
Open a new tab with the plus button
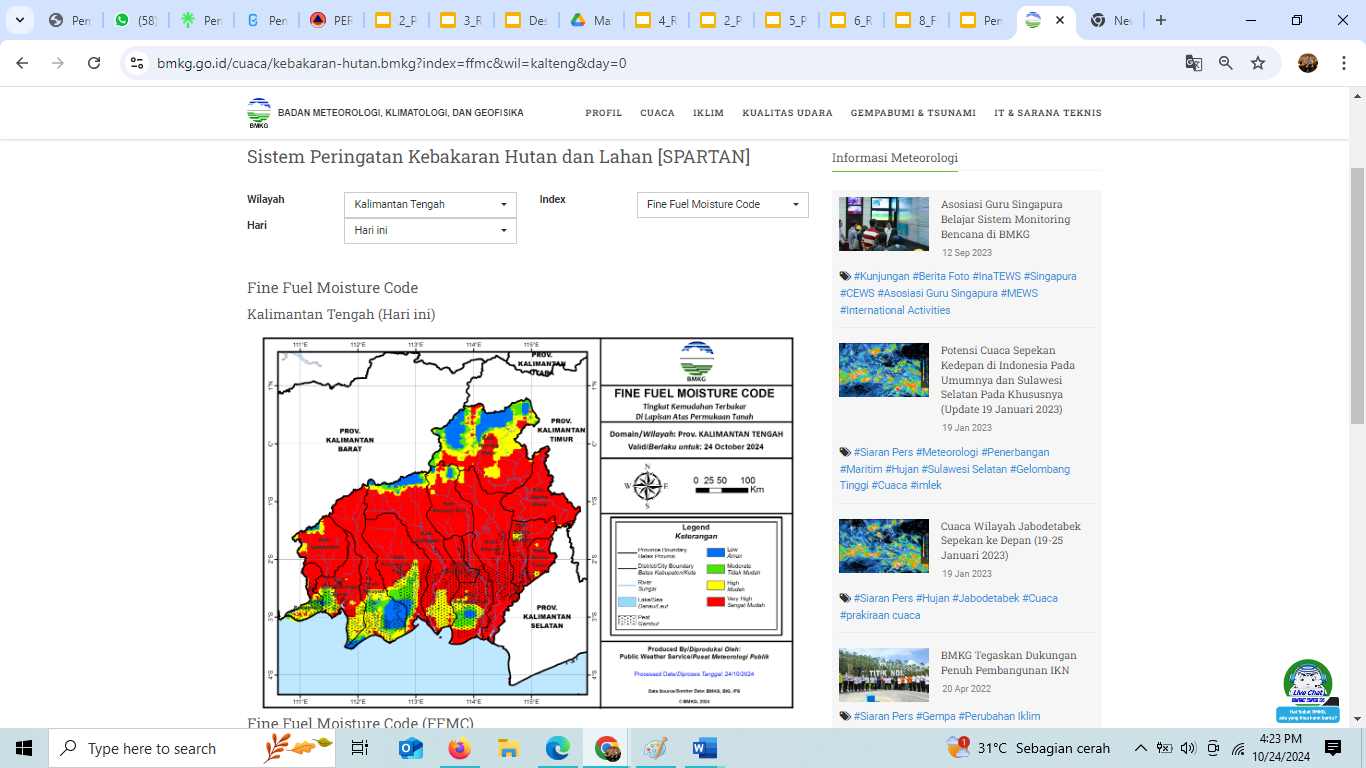pyautogui.click(x=1161, y=20)
